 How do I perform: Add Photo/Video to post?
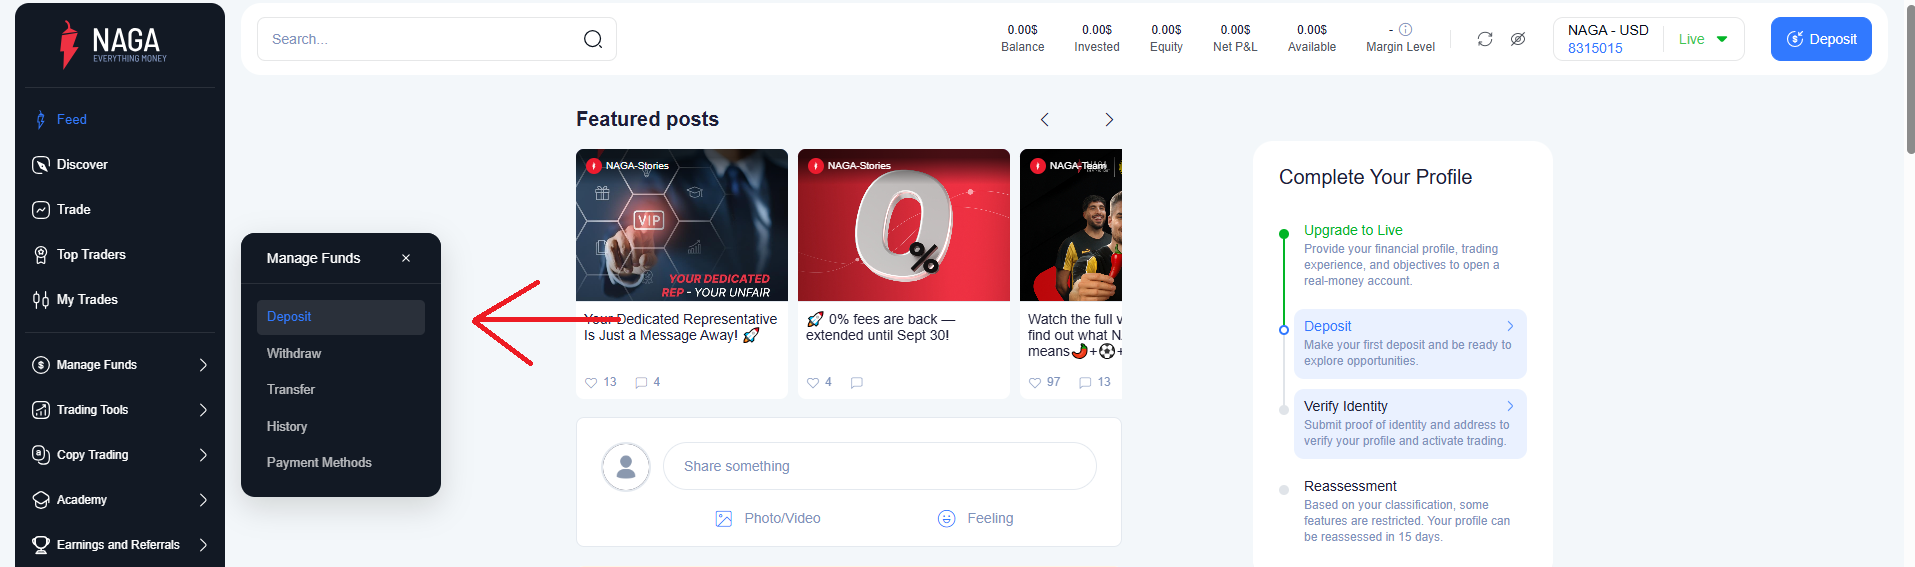[x=768, y=518]
